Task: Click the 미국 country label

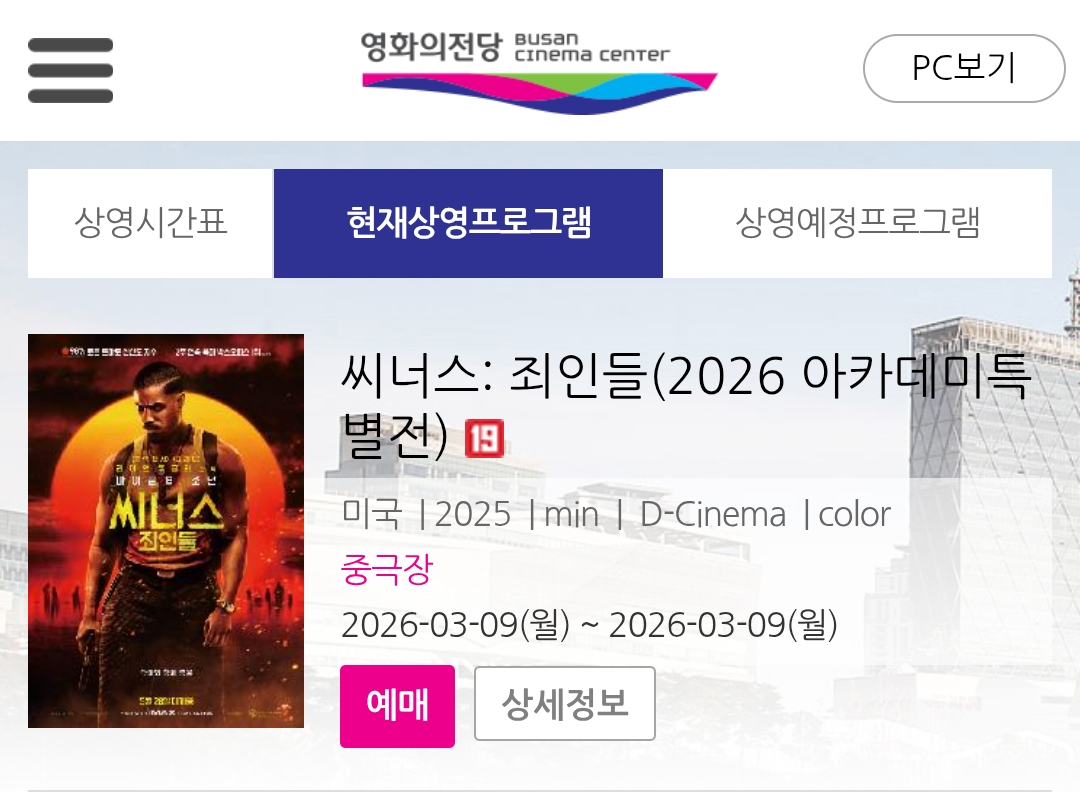Action: click(x=371, y=515)
